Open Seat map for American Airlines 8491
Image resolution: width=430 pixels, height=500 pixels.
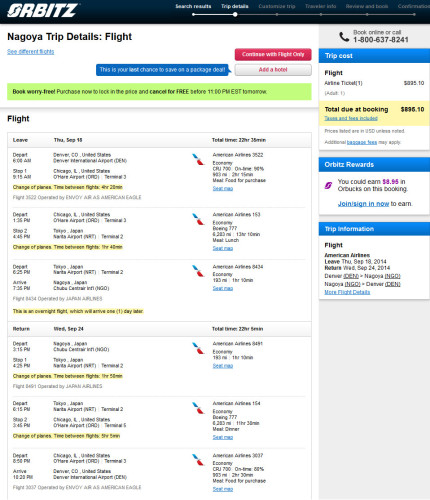(x=223, y=366)
